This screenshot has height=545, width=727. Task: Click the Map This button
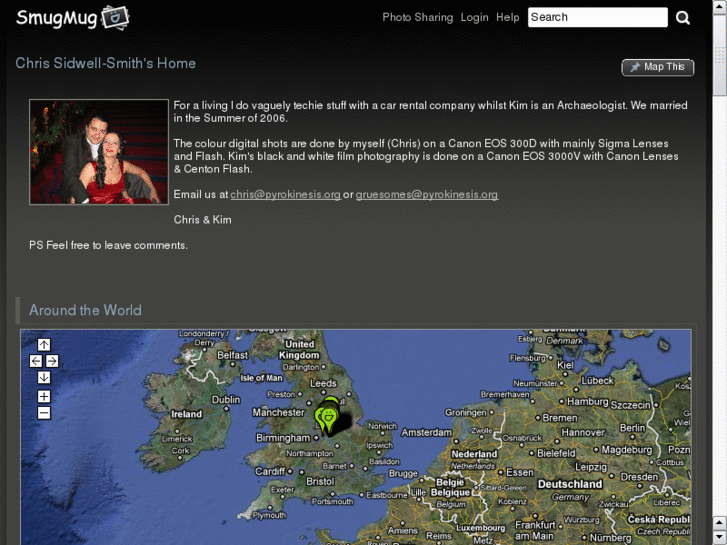(x=657, y=67)
